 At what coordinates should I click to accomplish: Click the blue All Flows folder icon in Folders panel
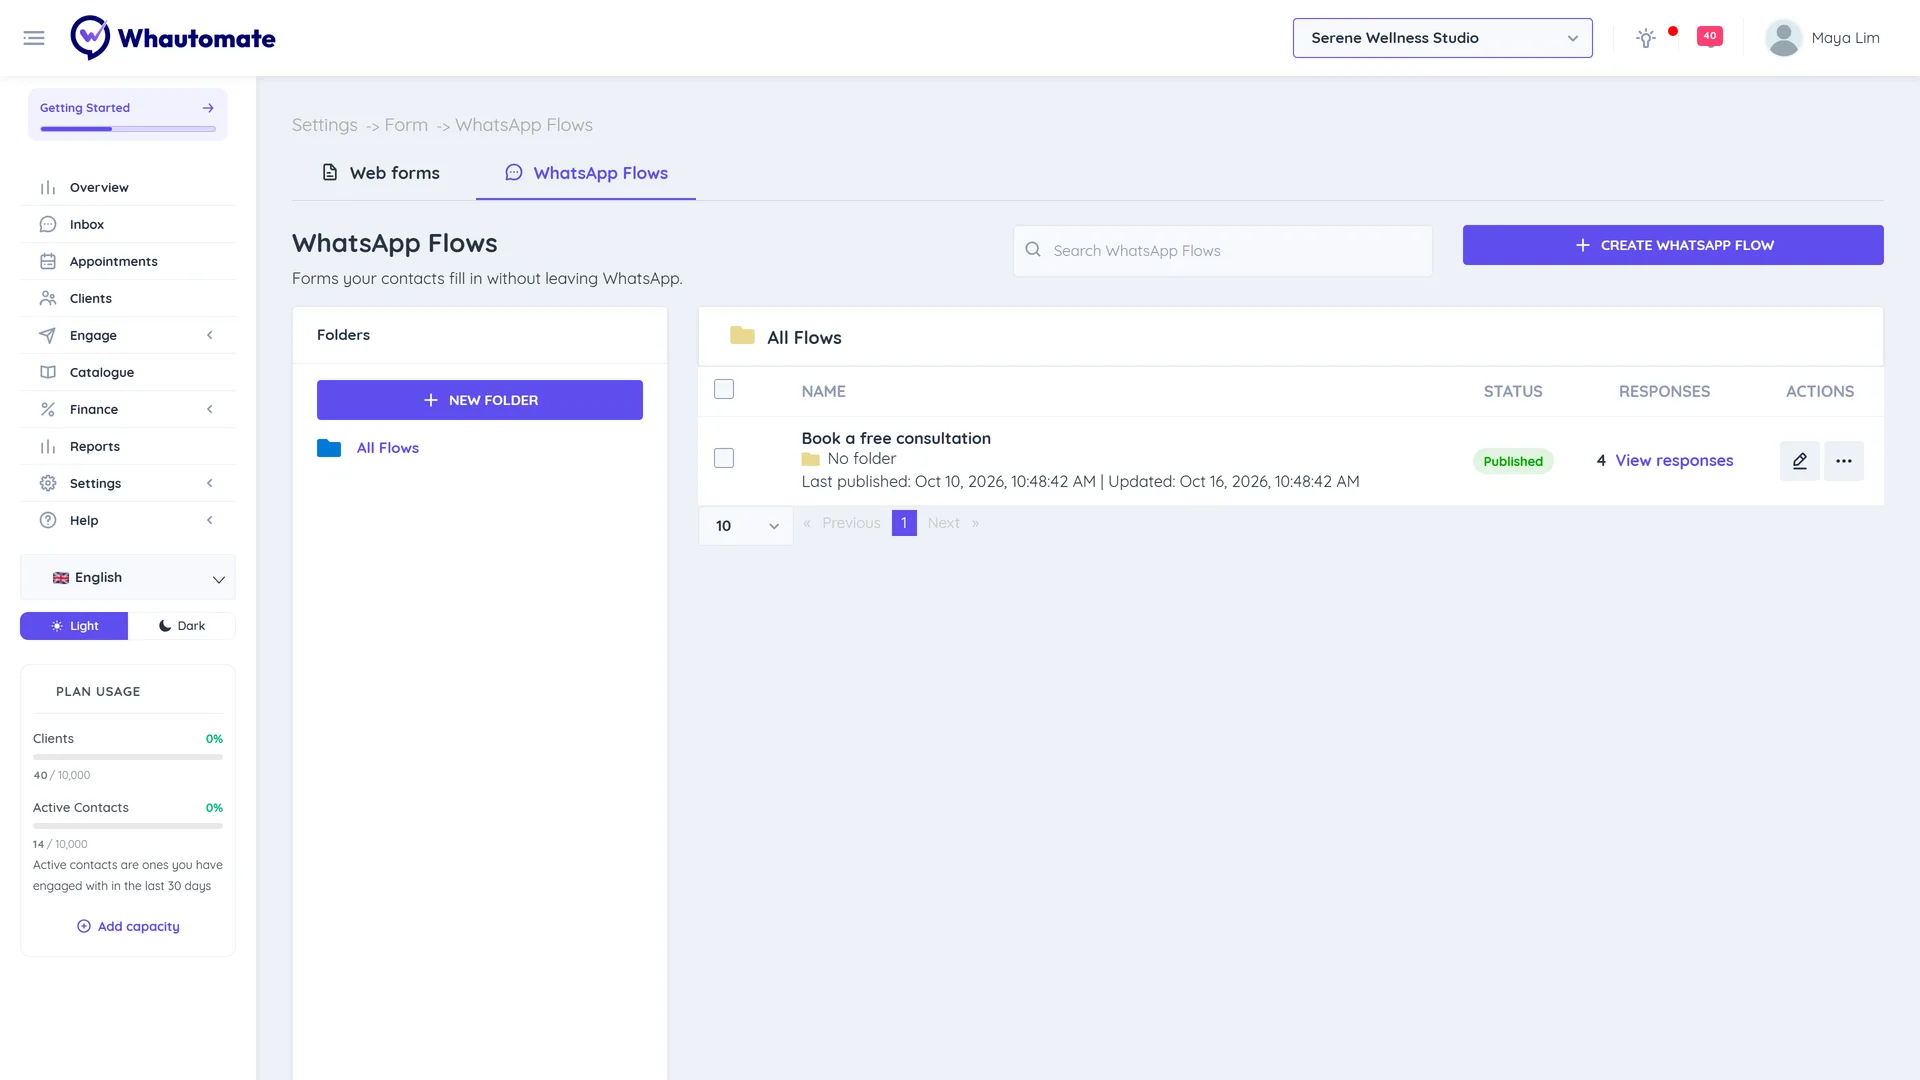tap(329, 448)
